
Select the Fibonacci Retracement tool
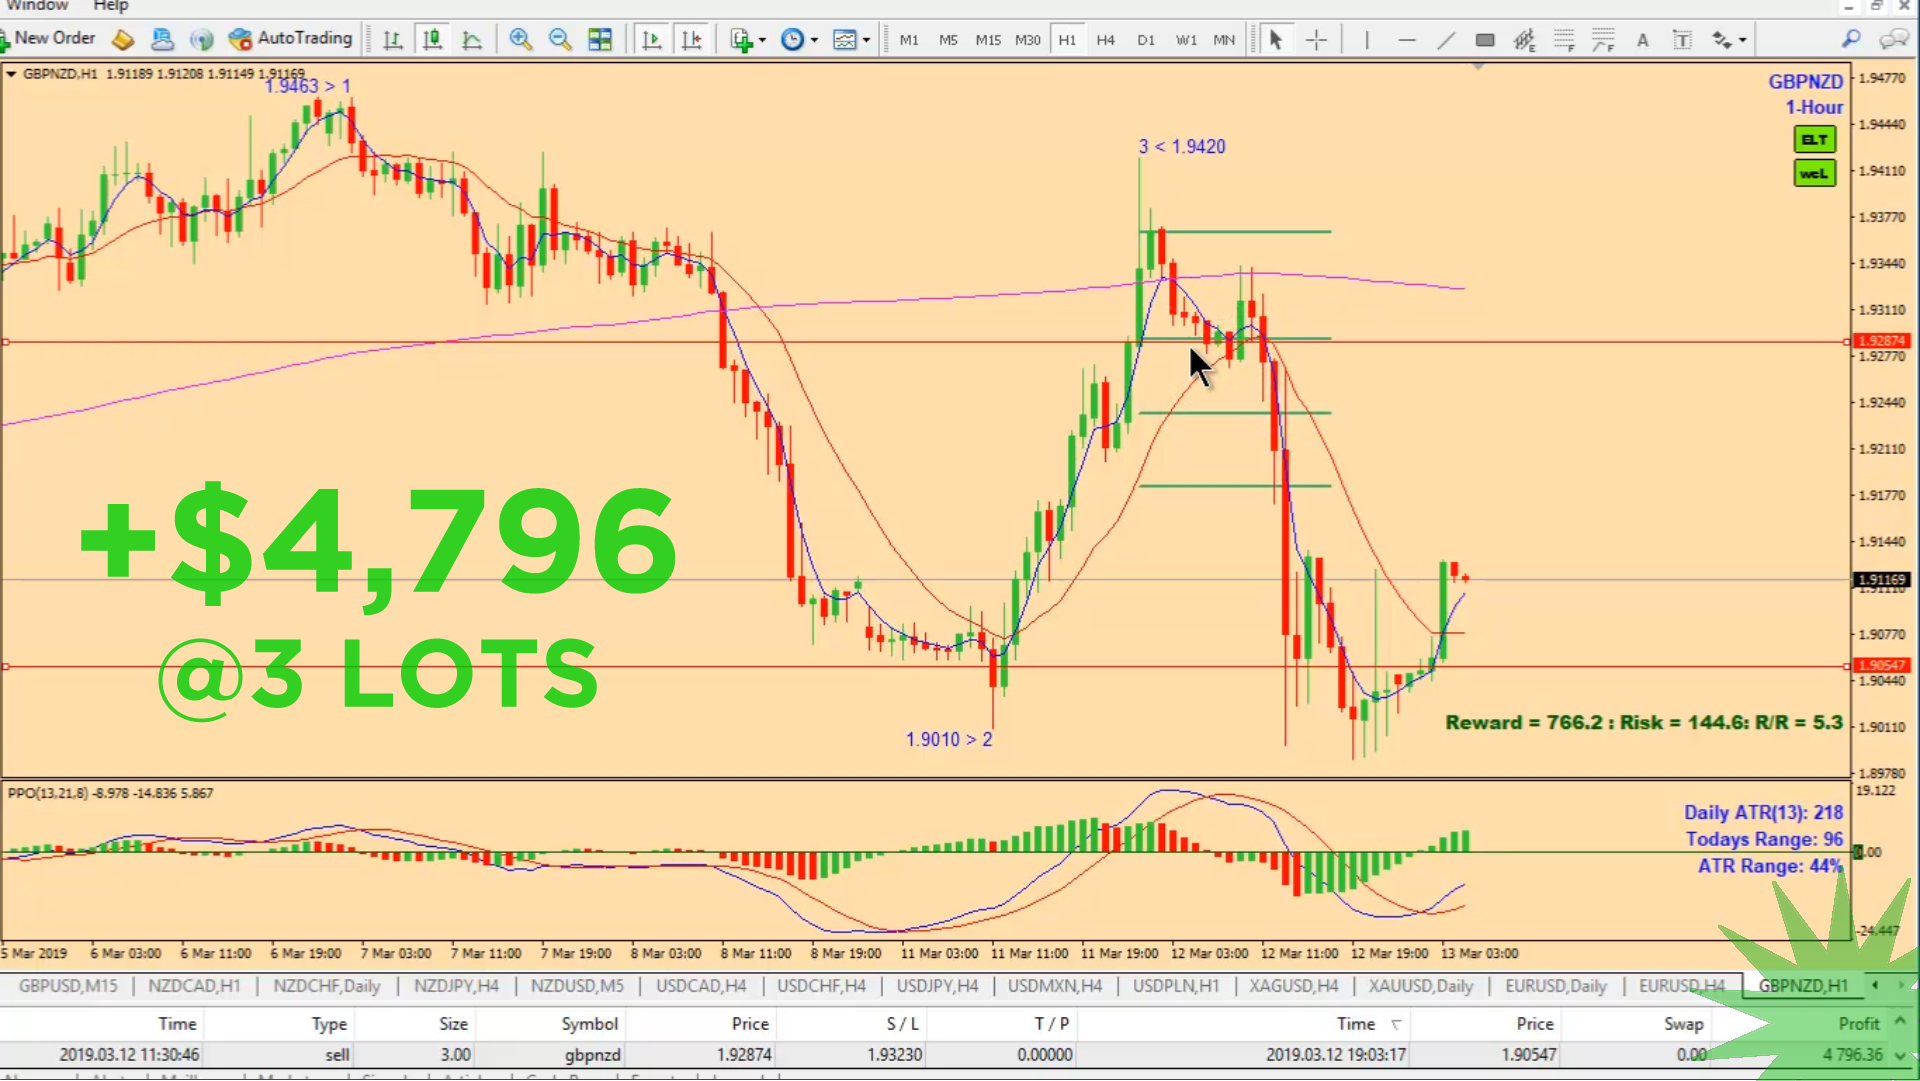point(1564,40)
